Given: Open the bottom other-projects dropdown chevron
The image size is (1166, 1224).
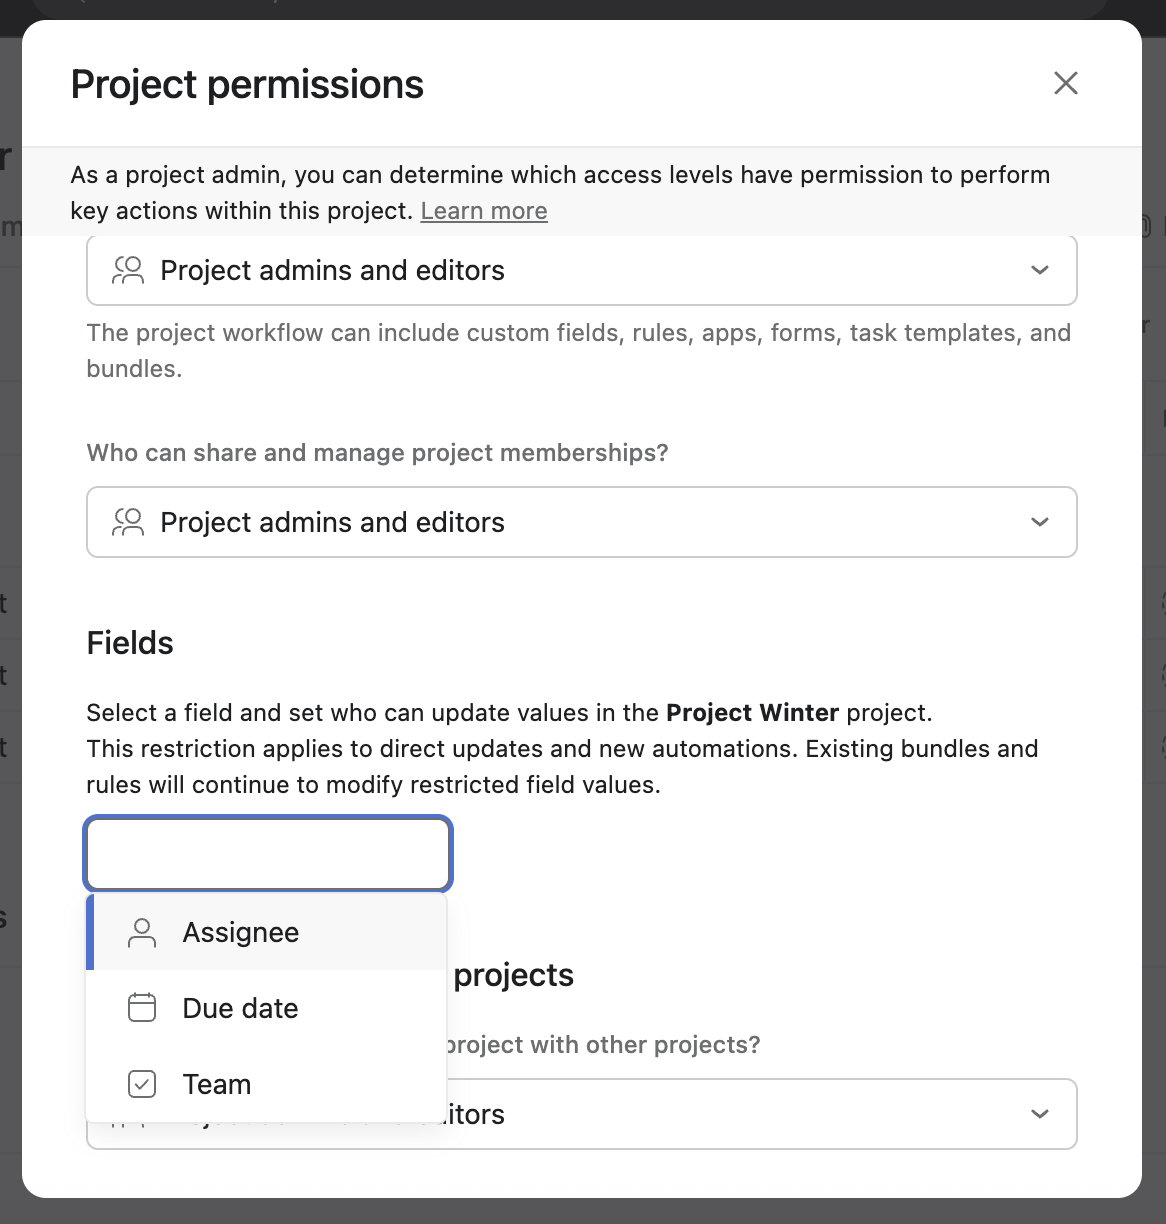Looking at the screenshot, I should (1040, 1114).
